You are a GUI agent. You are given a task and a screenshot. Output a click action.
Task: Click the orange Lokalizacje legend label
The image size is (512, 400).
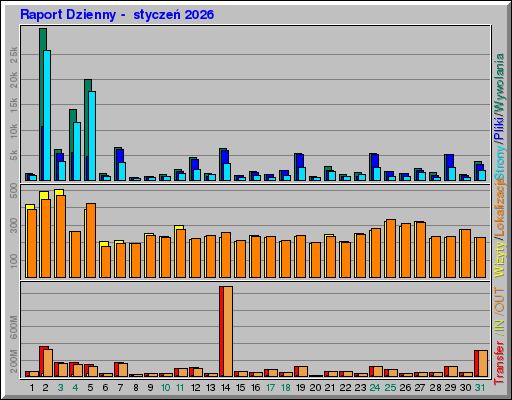[x=500, y=207]
